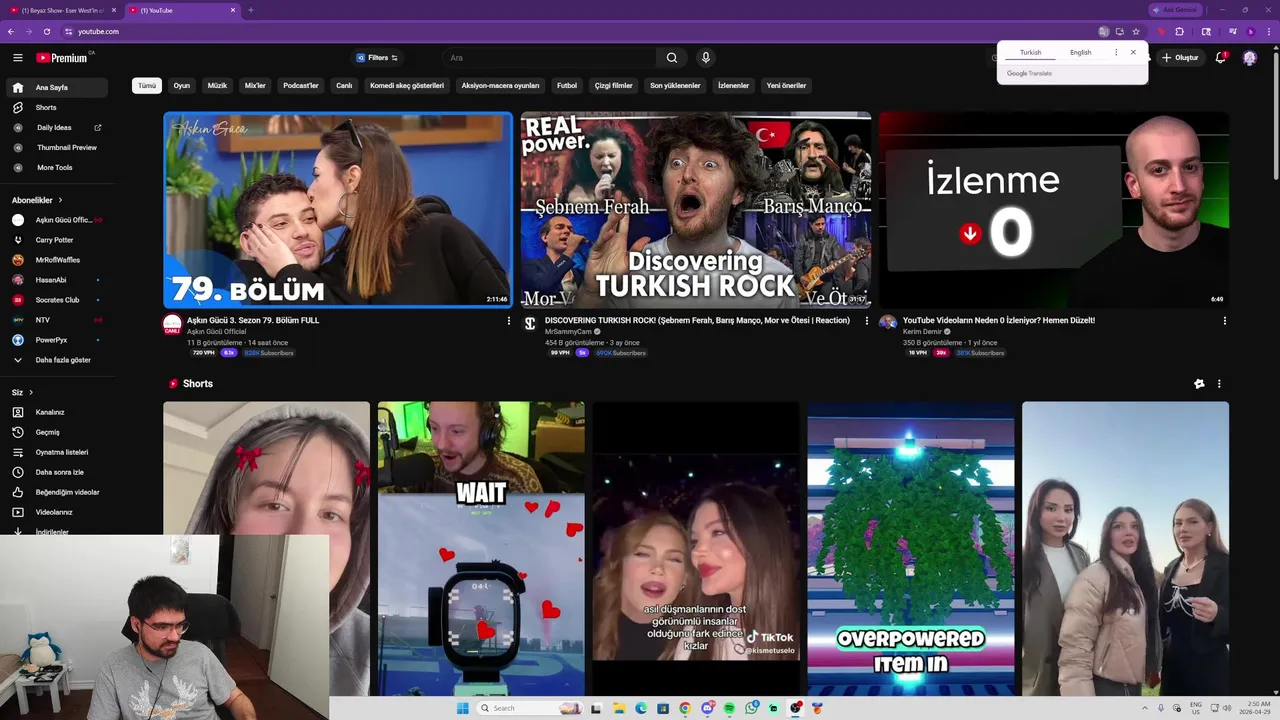
Task: Select the Çizgi filmler chip
Action: 613,86
